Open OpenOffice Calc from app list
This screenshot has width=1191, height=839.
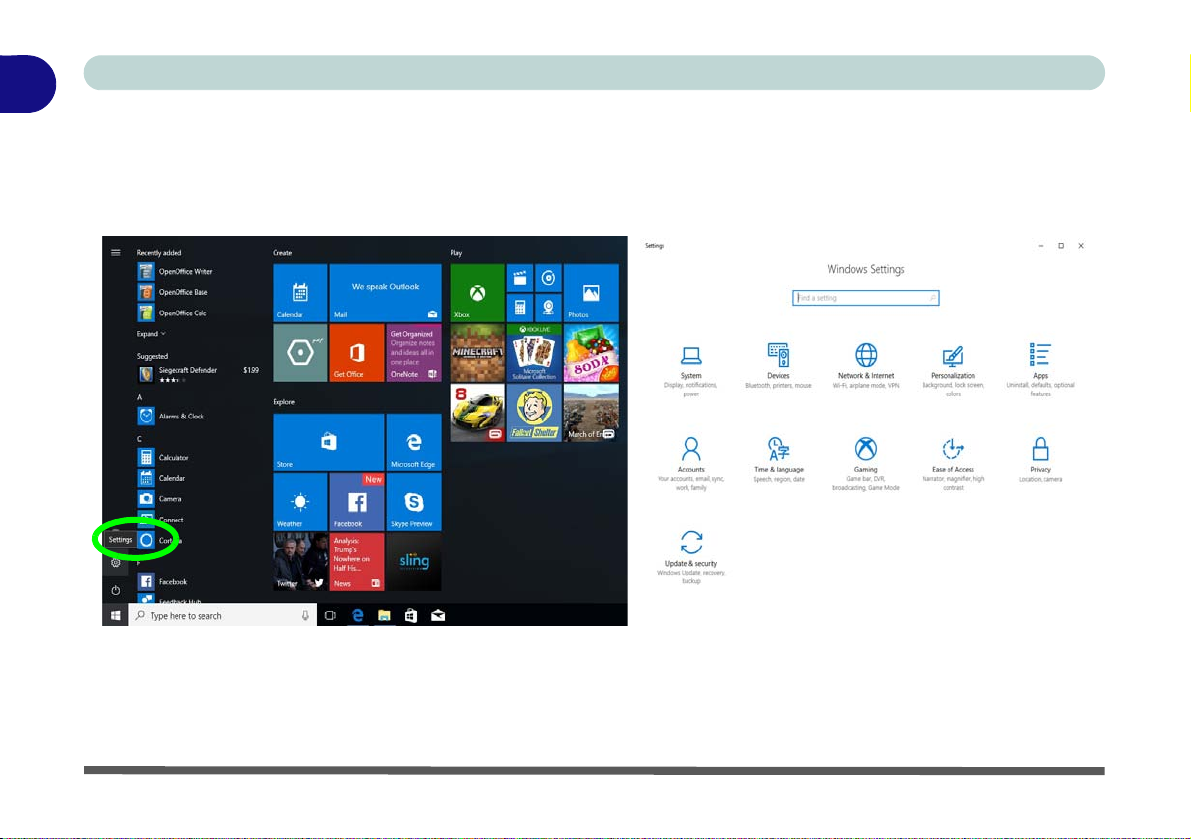pos(172,312)
